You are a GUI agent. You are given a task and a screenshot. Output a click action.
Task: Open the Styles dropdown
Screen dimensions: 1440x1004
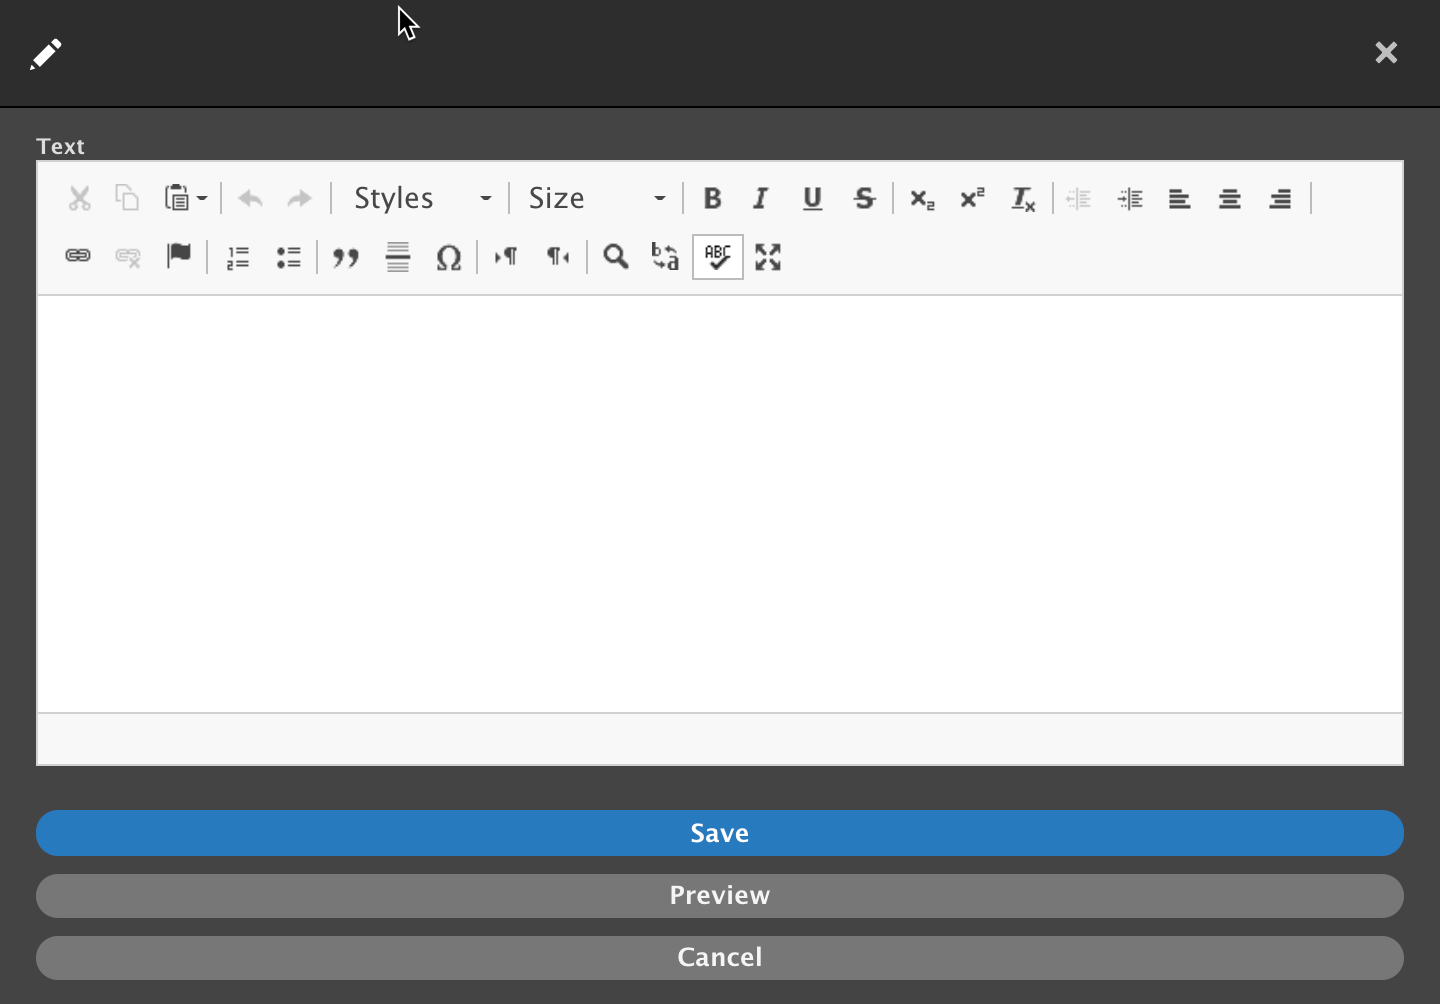(x=422, y=198)
